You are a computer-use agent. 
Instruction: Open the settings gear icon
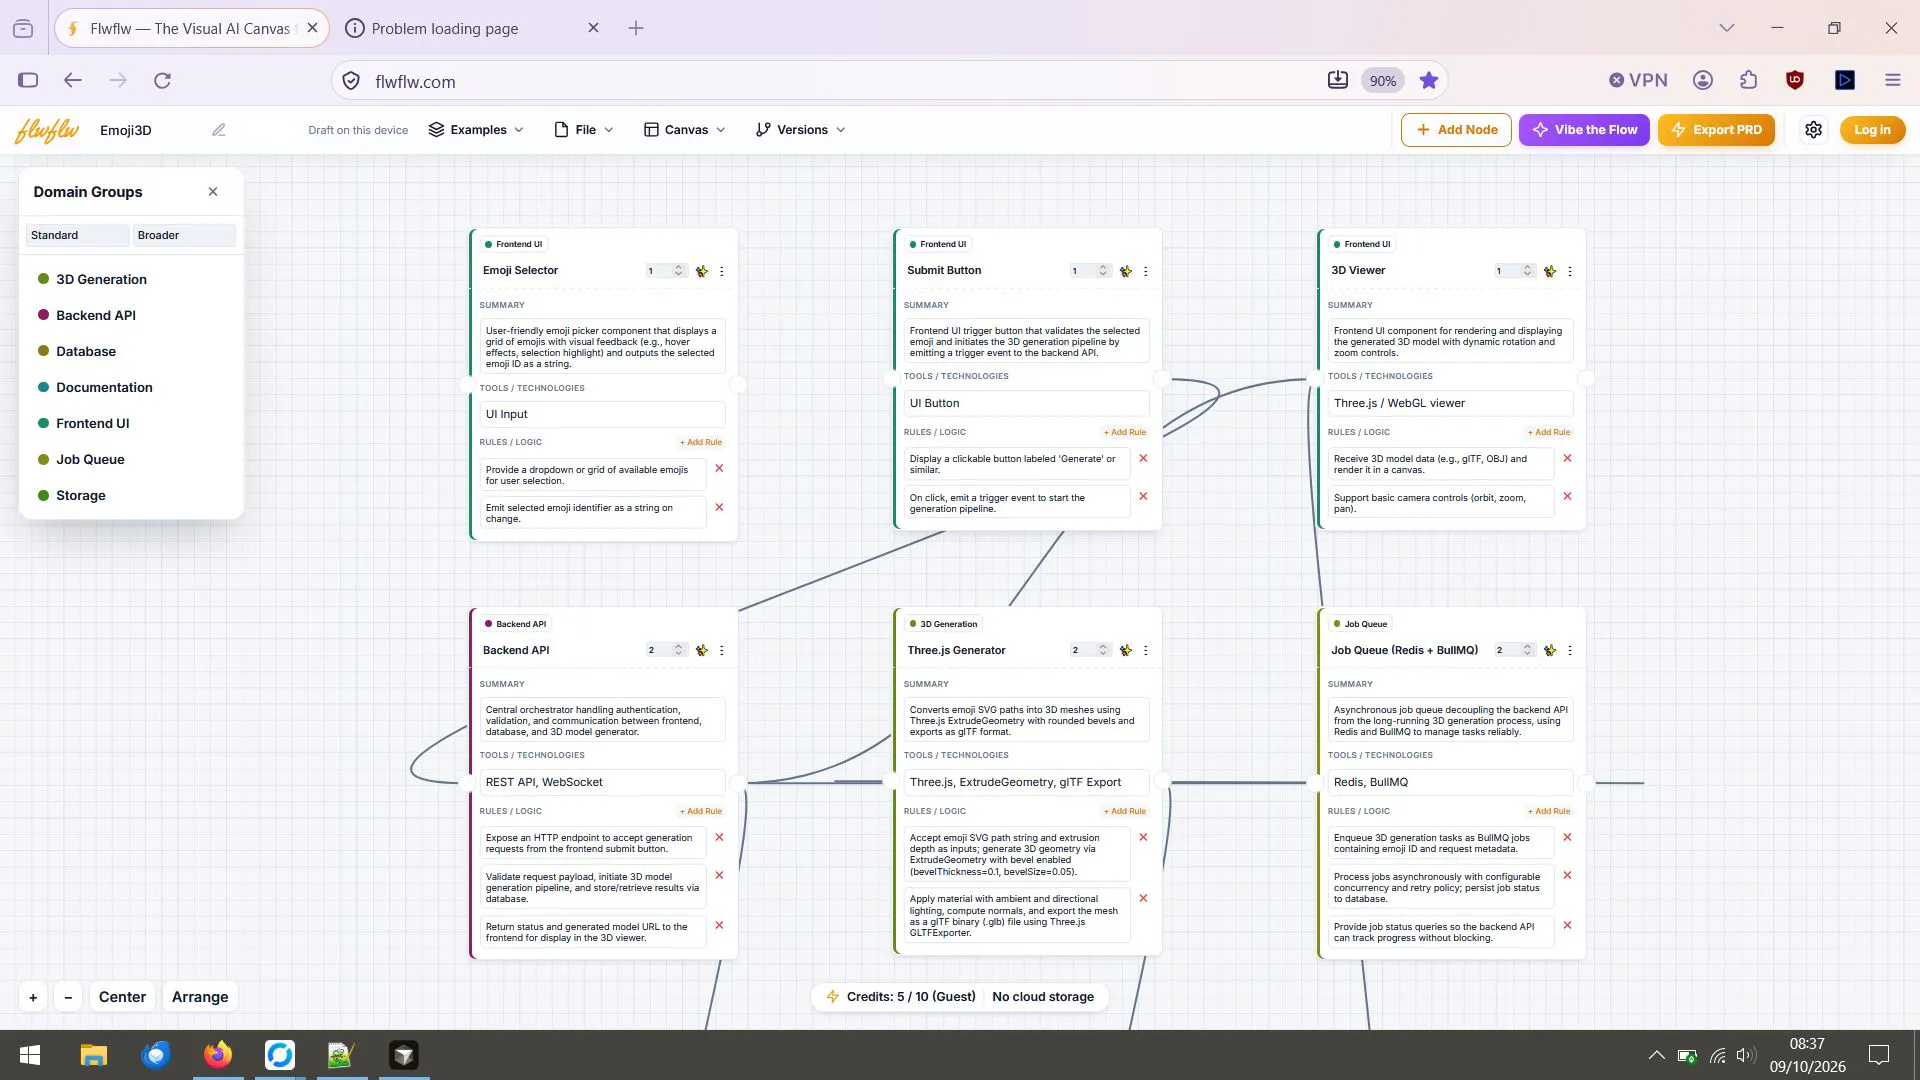(x=1813, y=130)
